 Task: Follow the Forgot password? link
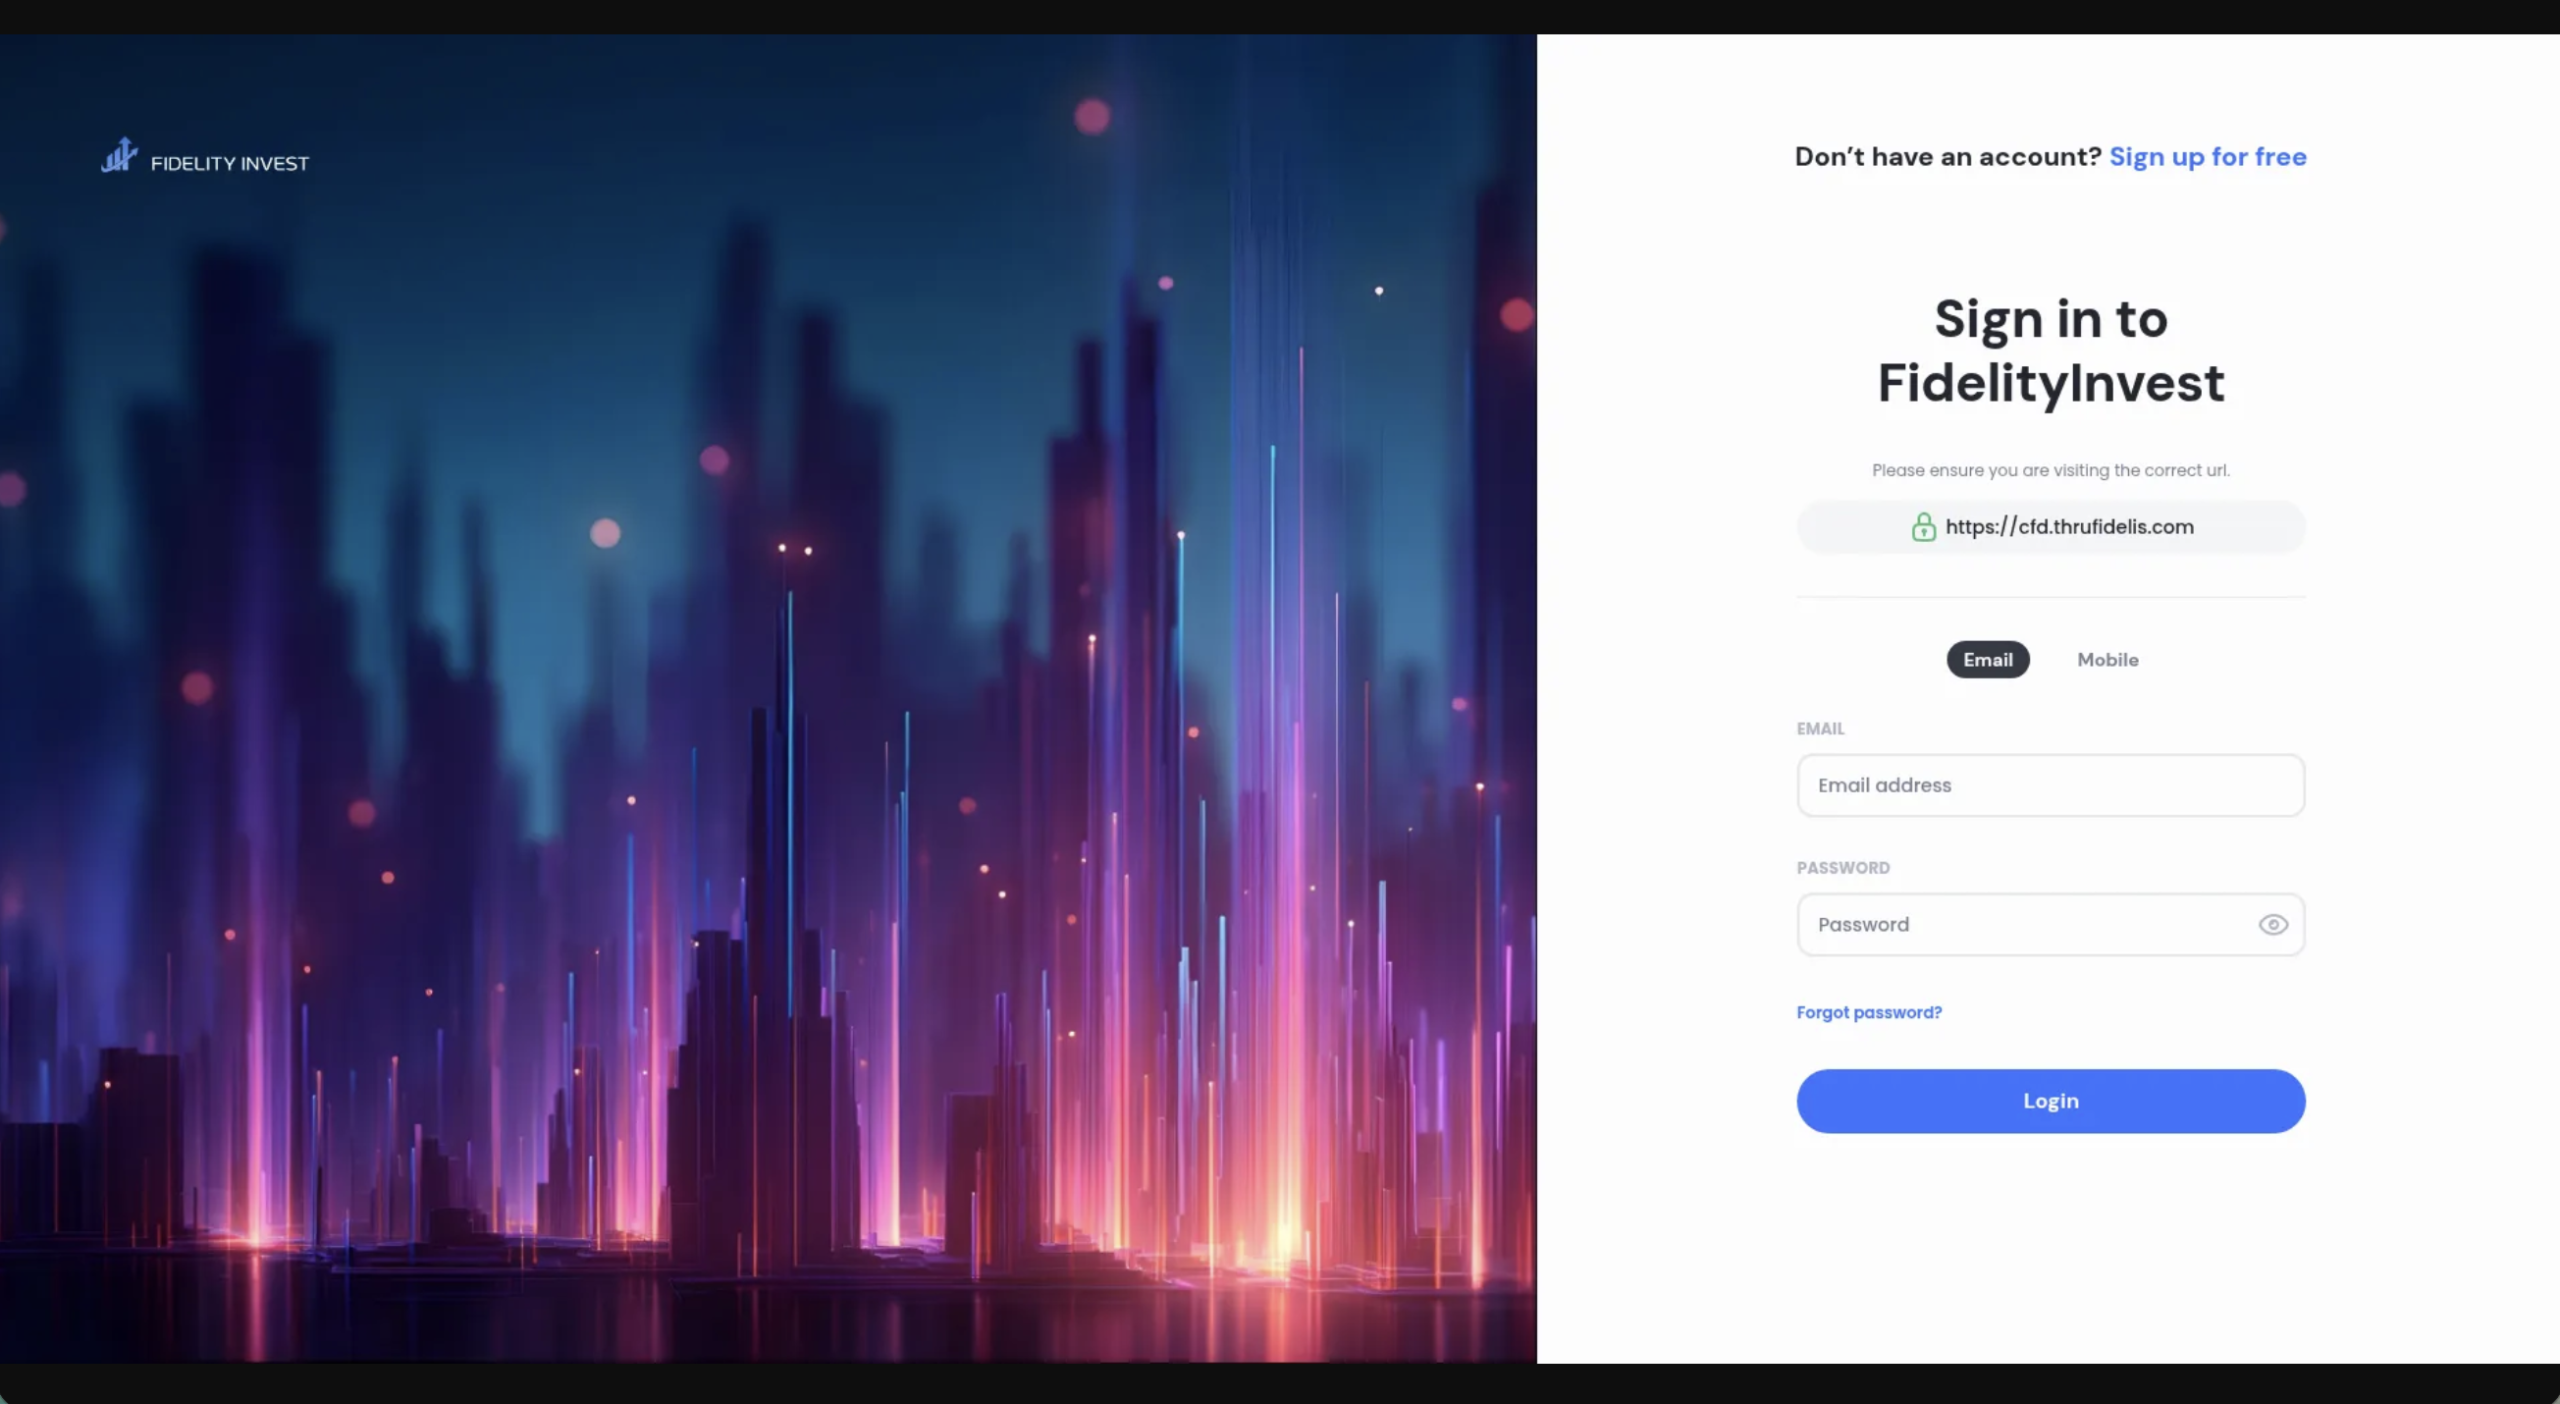pos(1869,1012)
